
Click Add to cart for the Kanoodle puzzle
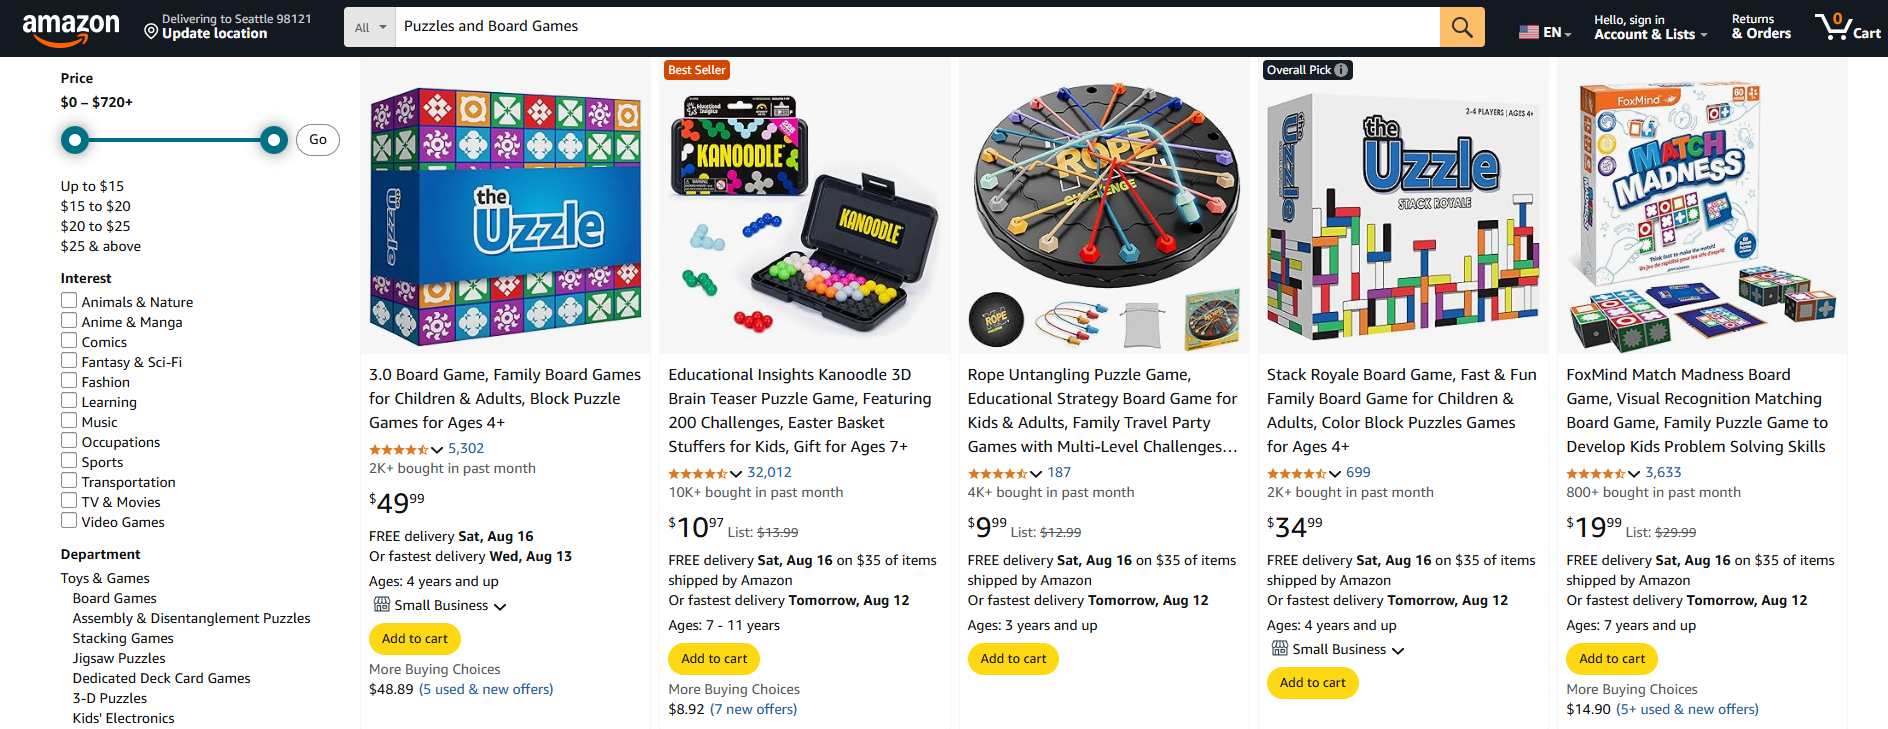click(713, 658)
